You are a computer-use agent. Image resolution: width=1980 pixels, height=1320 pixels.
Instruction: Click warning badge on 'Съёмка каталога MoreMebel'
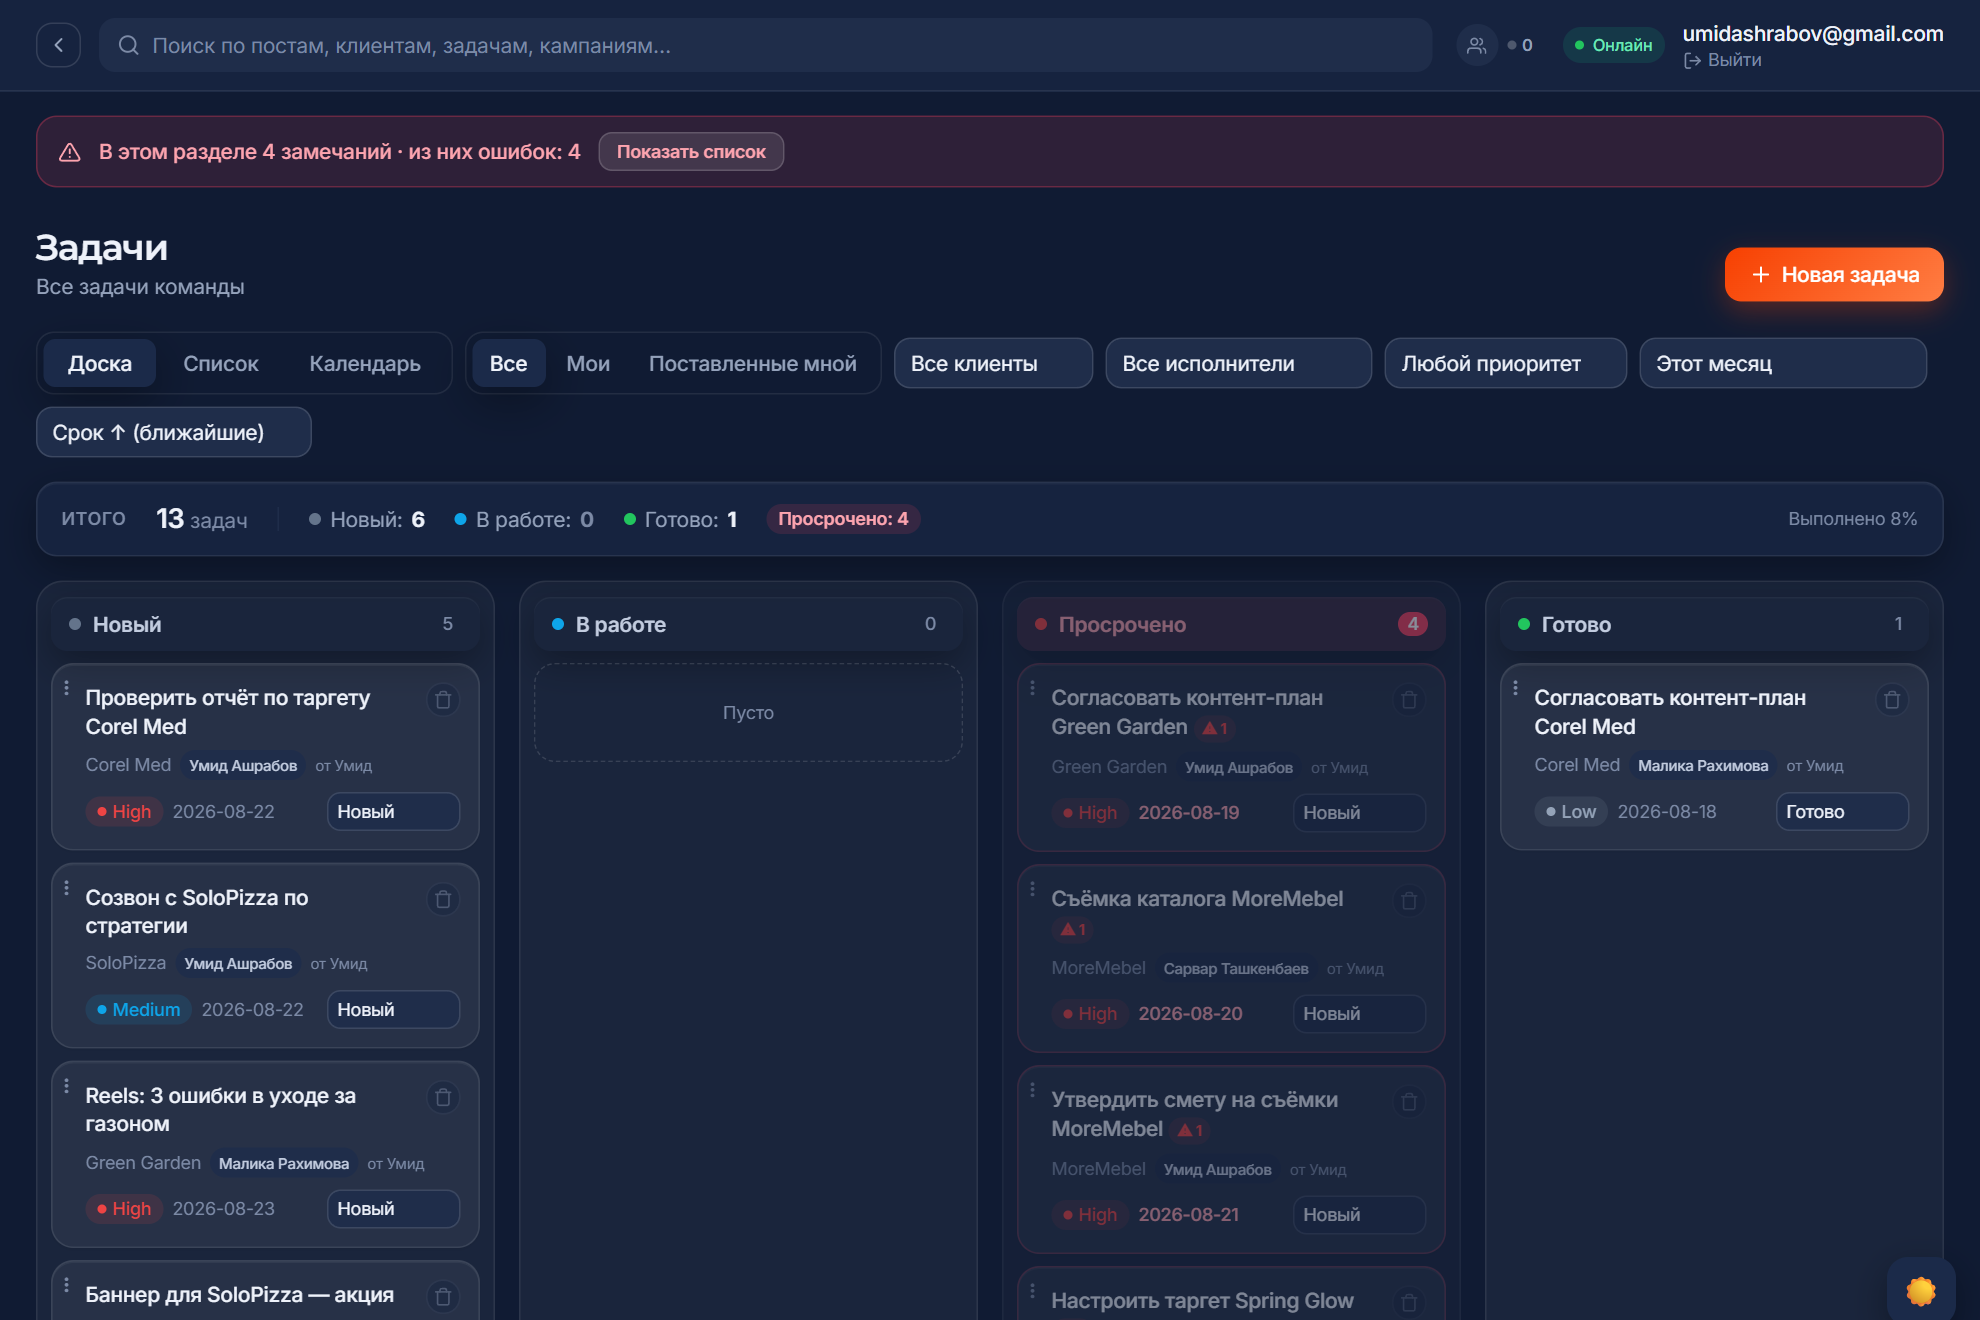(x=1072, y=929)
